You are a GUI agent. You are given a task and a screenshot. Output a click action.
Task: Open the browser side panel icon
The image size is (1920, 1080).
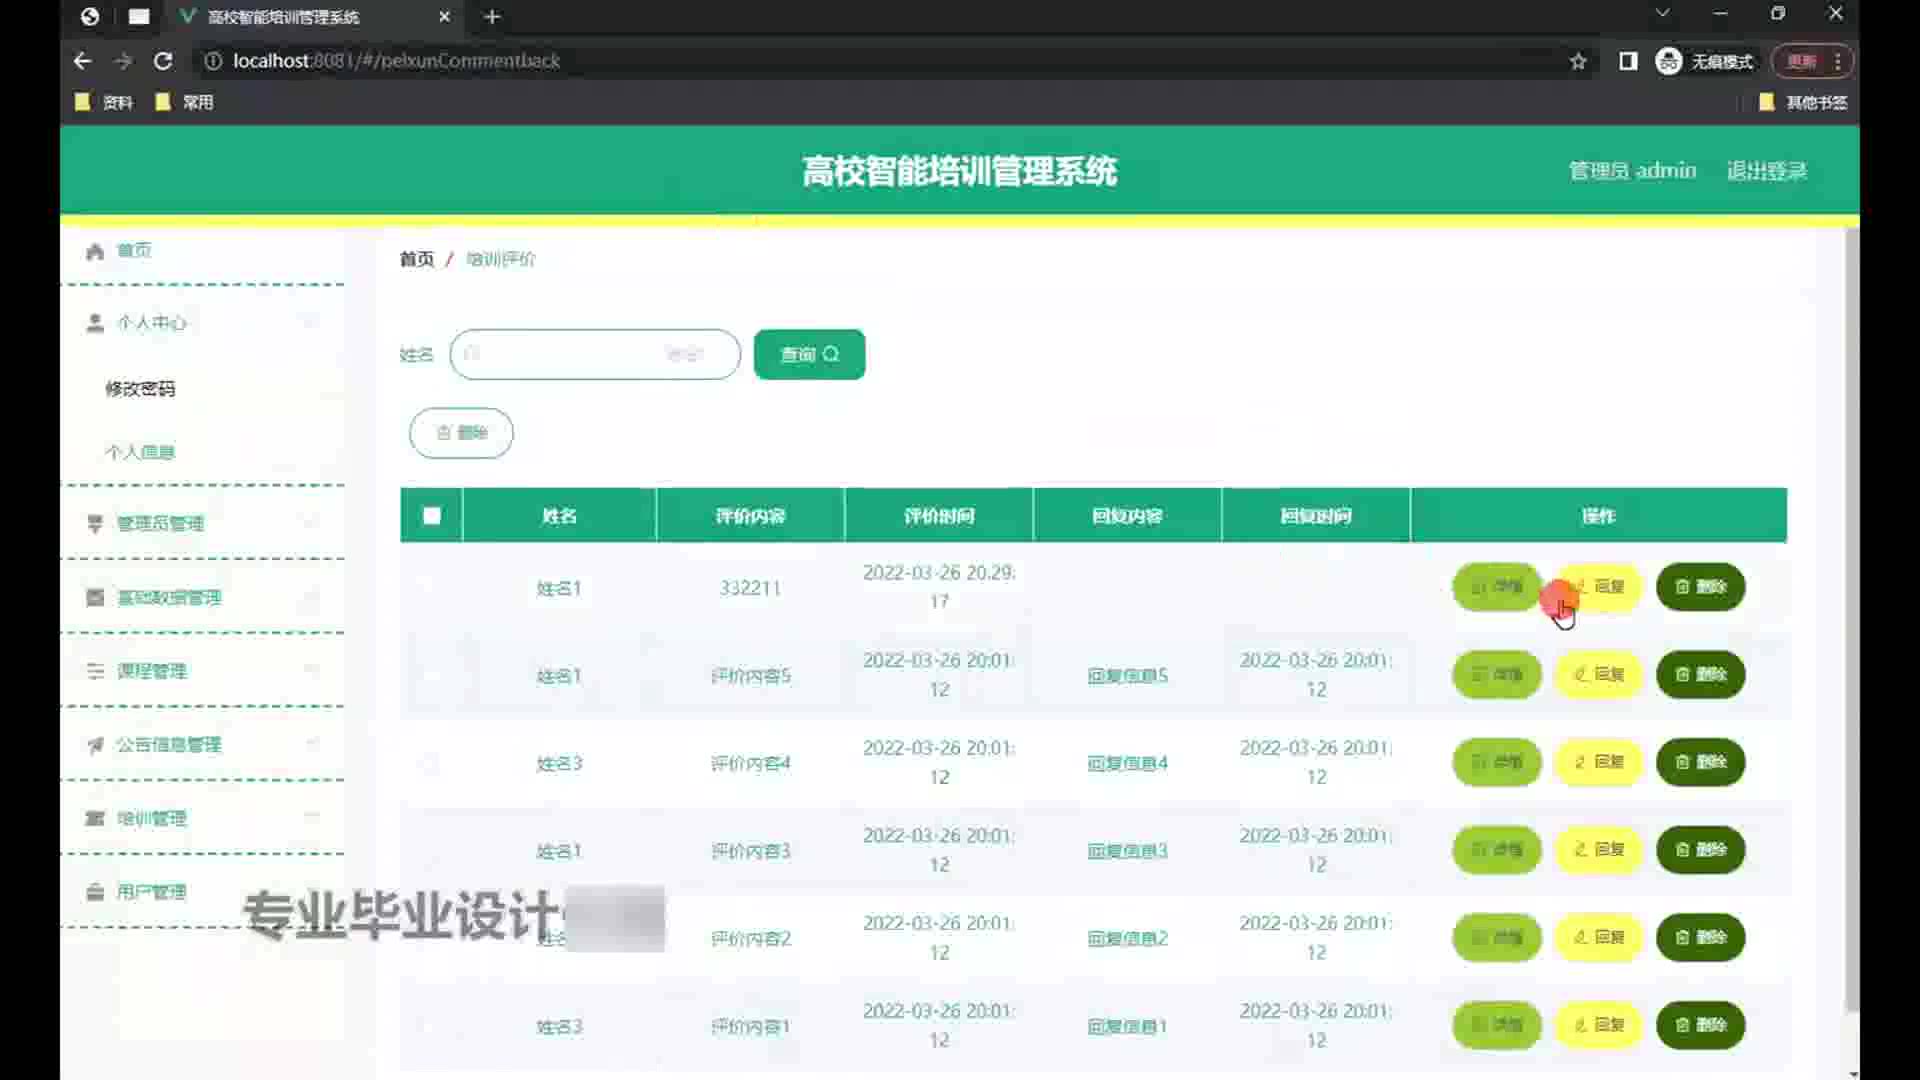pos(1628,61)
